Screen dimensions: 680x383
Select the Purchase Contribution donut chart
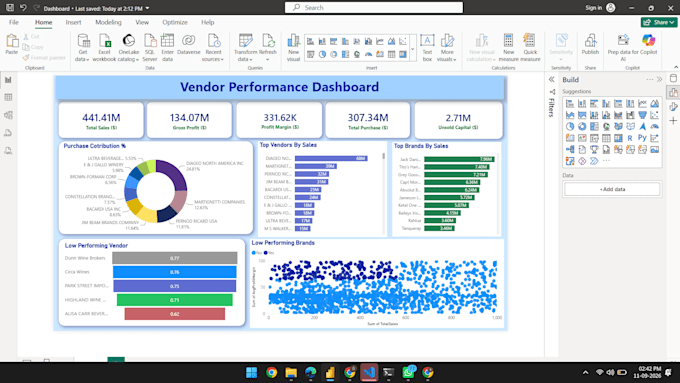[156, 191]
